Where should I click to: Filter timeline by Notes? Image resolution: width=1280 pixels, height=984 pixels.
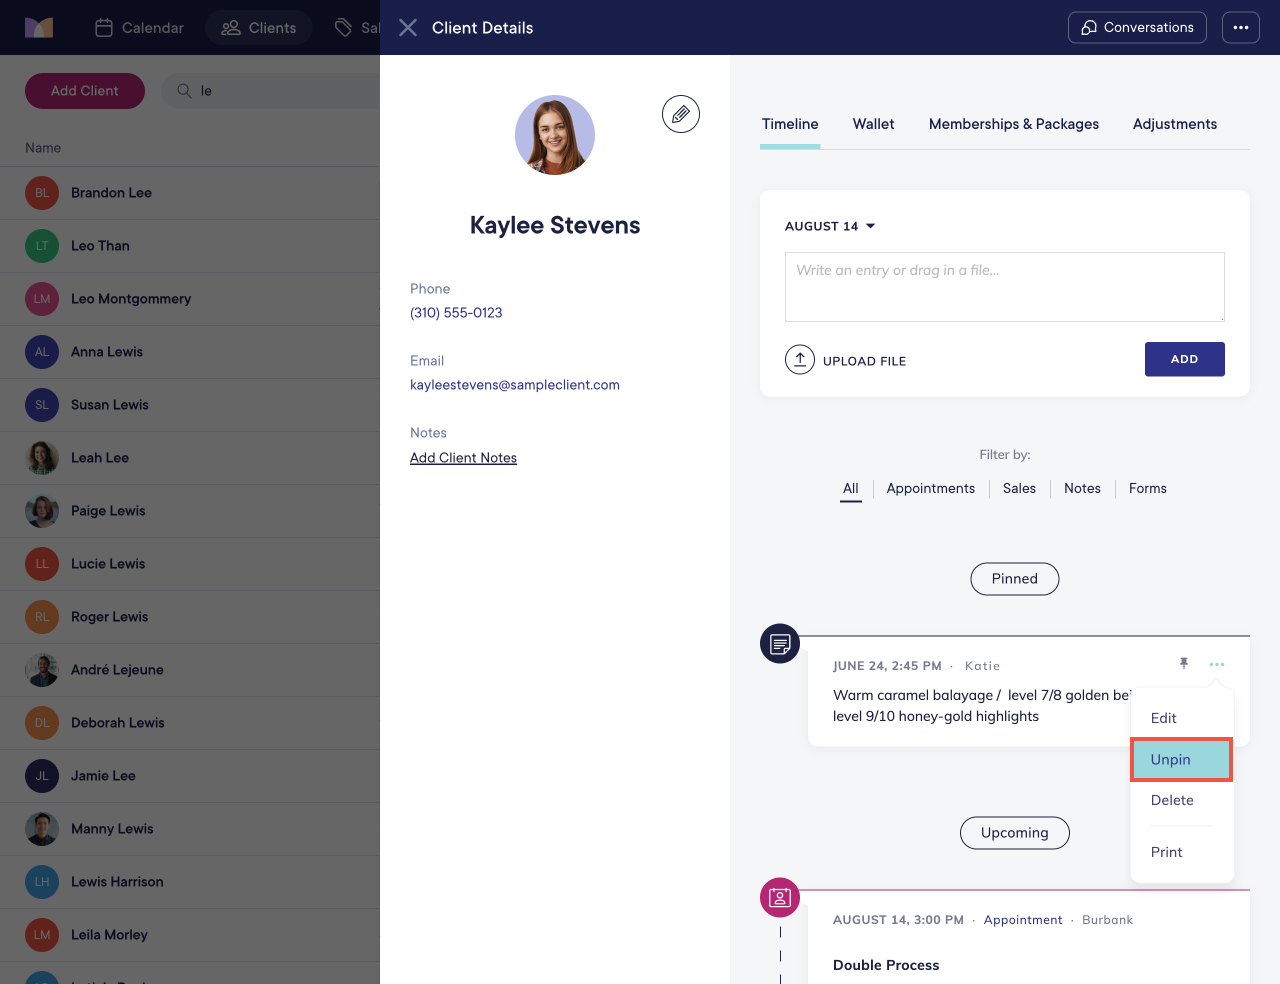click(x=1082, y=488)
